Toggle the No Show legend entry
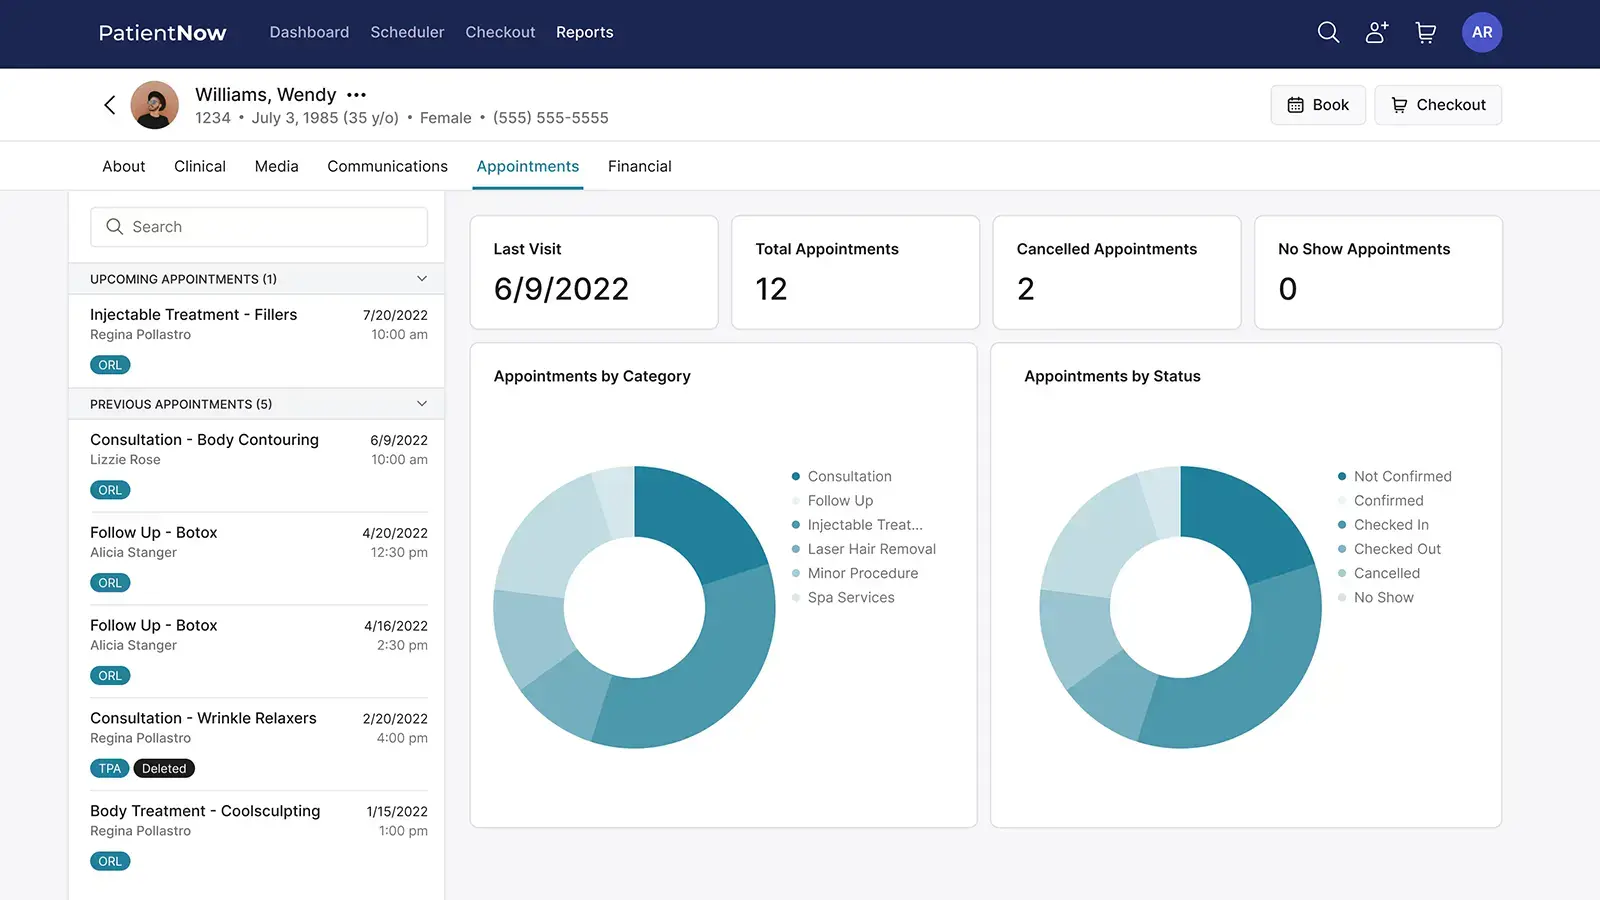 pyautogui.click(x=1376, y=597)
